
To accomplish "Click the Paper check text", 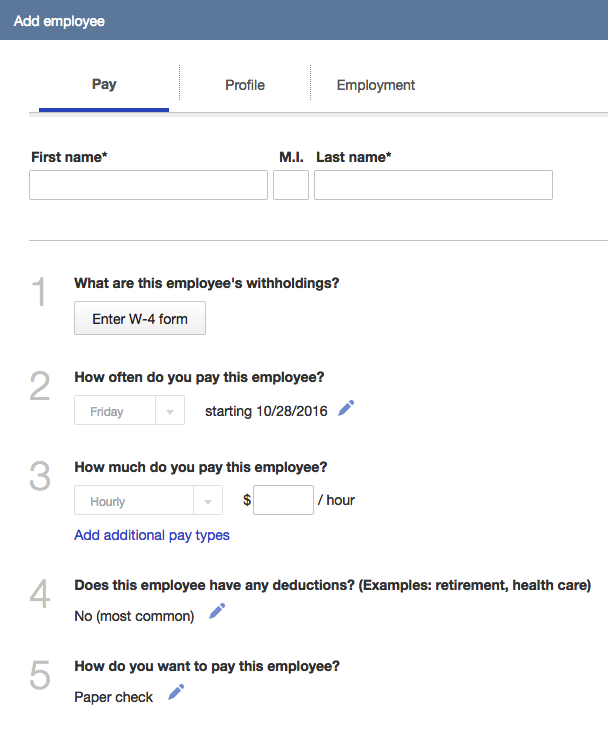I will (113, 697).
